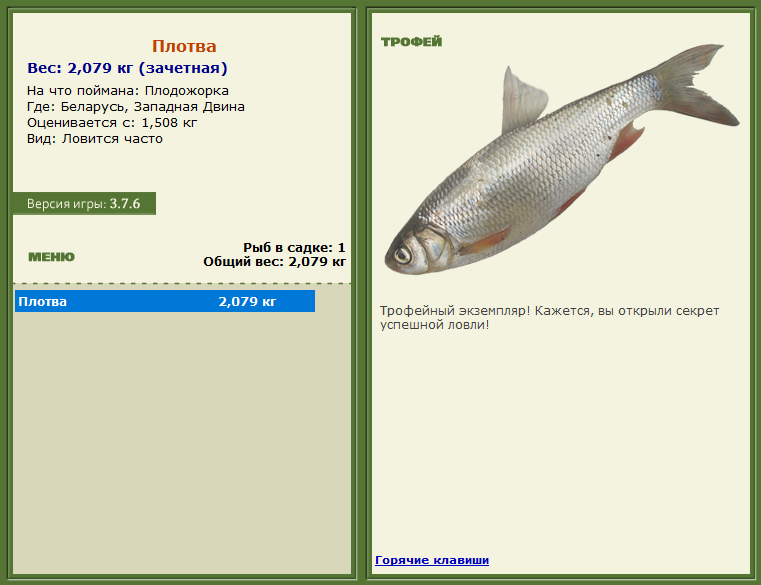Screen dimensions: 761x585
Task: Click the Плотва title heading
Action: point(184,46)
